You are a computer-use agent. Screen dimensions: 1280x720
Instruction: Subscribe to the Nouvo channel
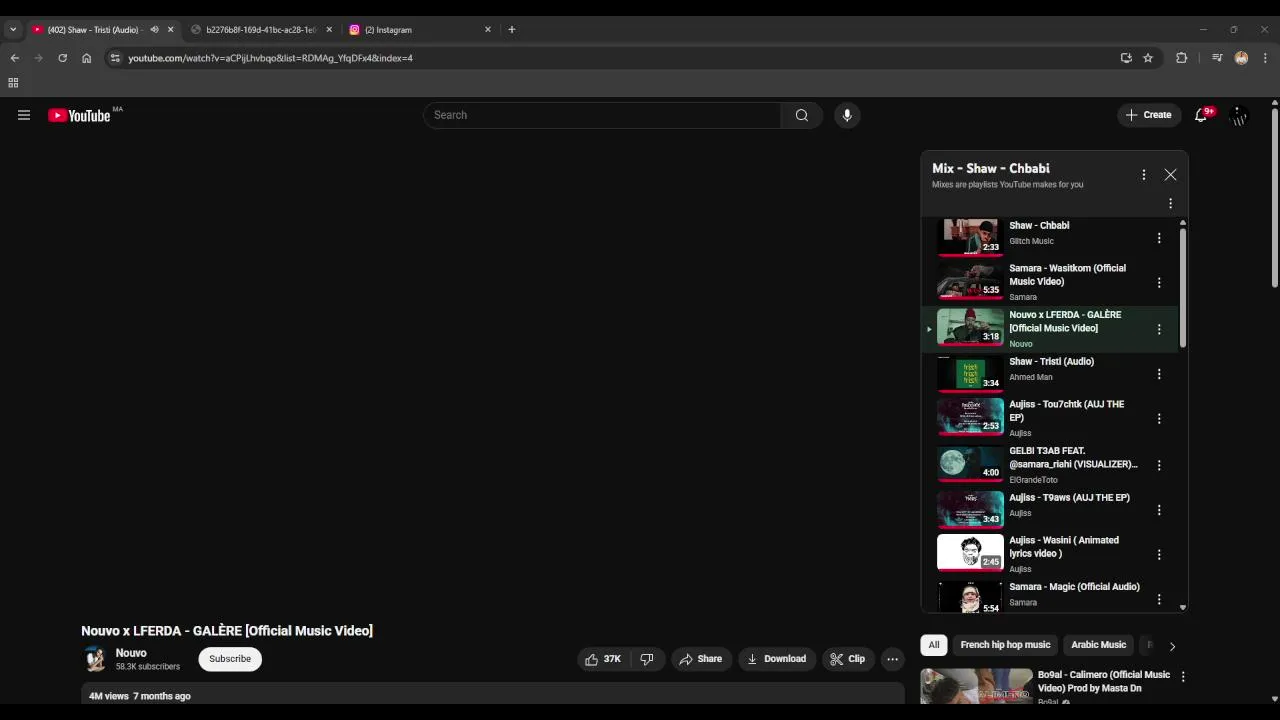pyautogui.click(x=230, y=659)
